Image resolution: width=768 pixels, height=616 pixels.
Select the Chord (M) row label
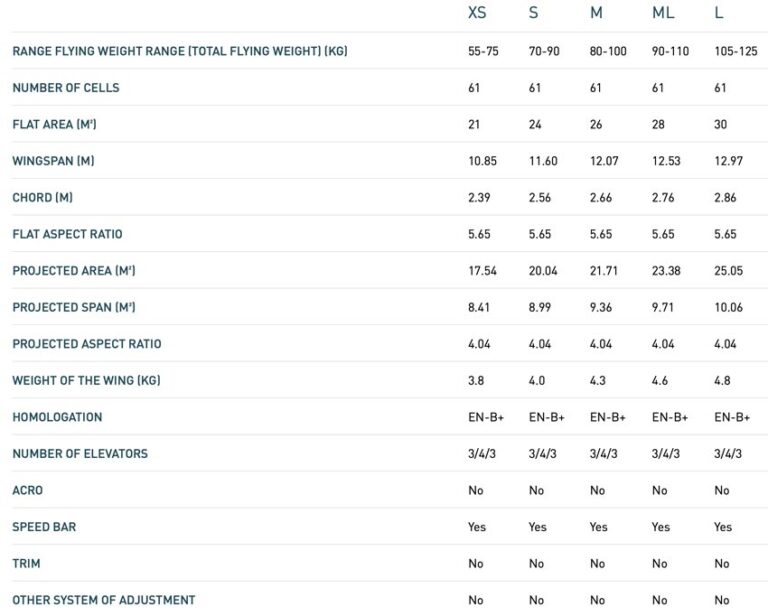(42, 198)
